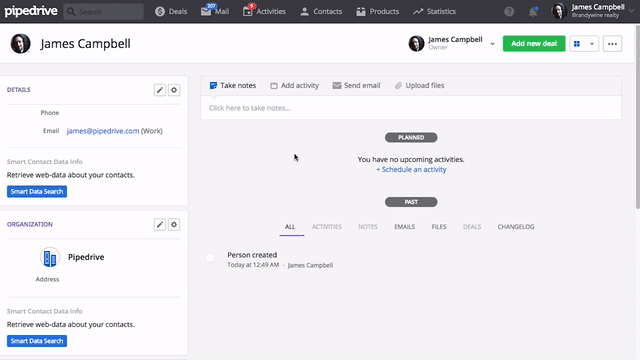Click the James Campbell link under Person created

pos(310,265)
